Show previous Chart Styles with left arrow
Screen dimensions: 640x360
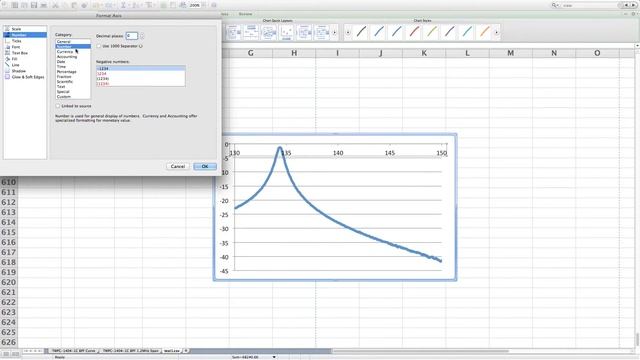(348, 32)
